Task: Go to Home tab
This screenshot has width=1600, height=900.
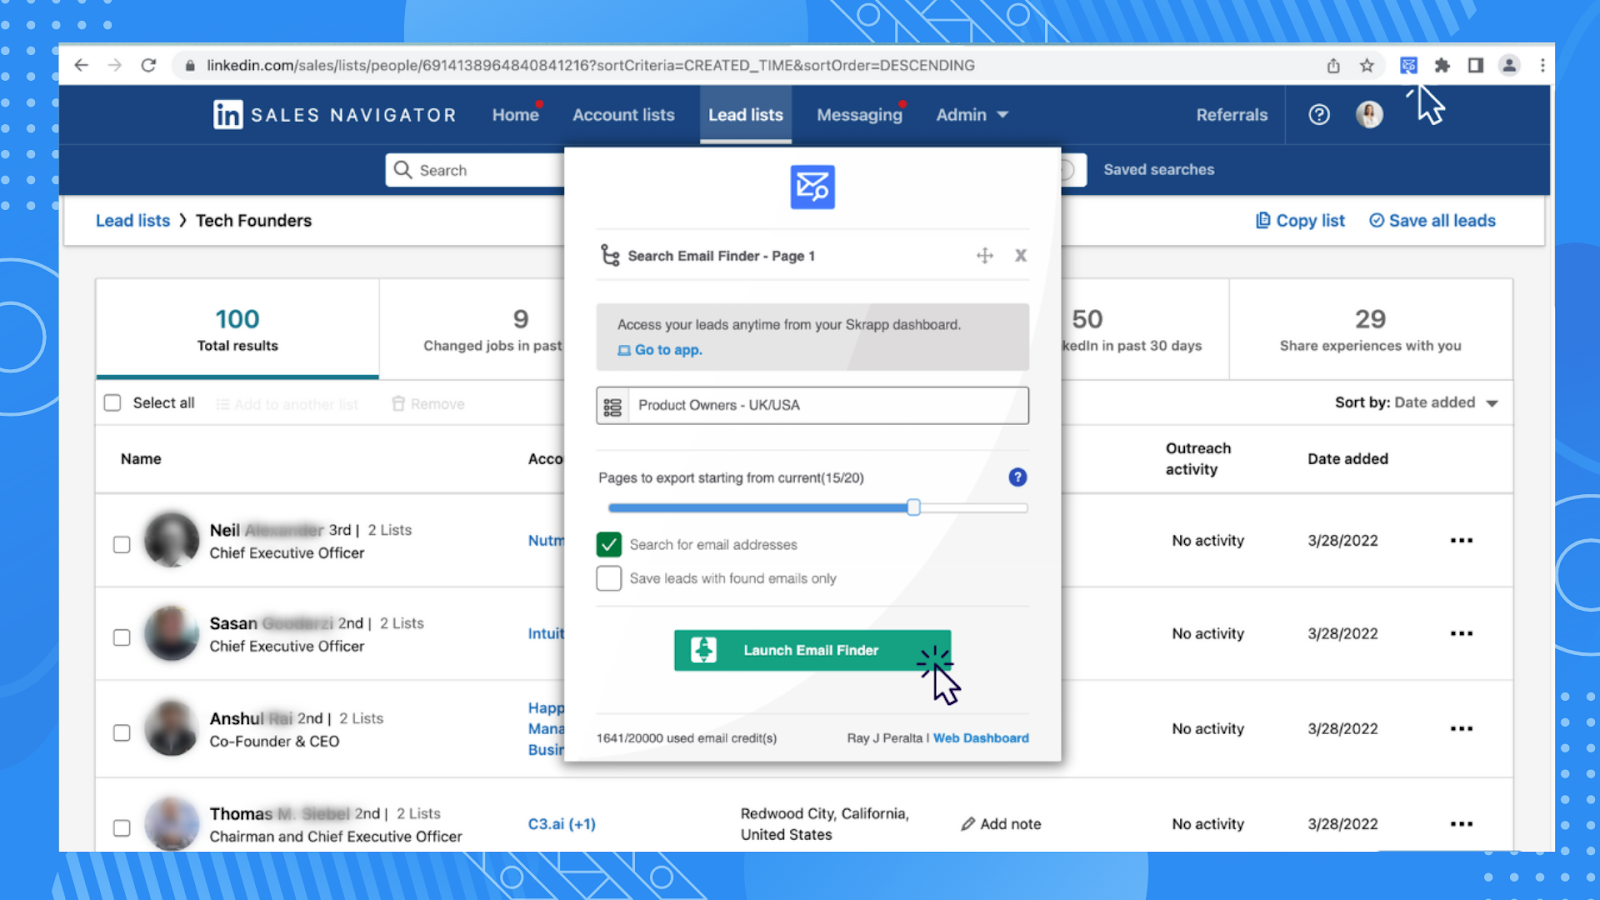Action: (515, 115)
